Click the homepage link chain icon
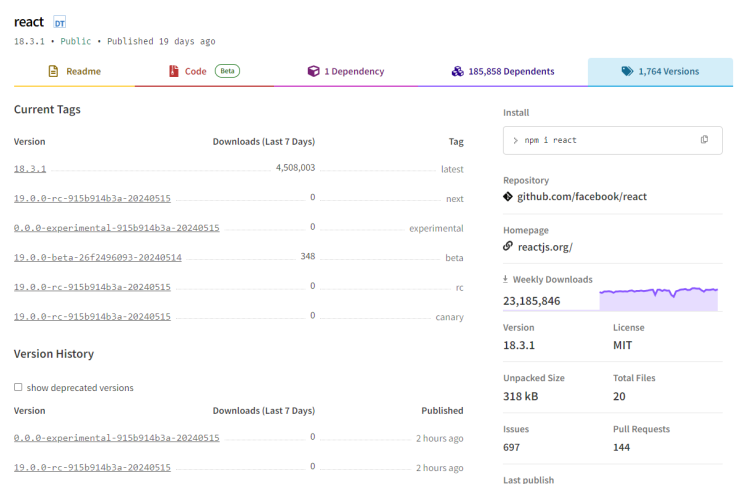Screen dimensions: 743x484 tap(508, 246)
